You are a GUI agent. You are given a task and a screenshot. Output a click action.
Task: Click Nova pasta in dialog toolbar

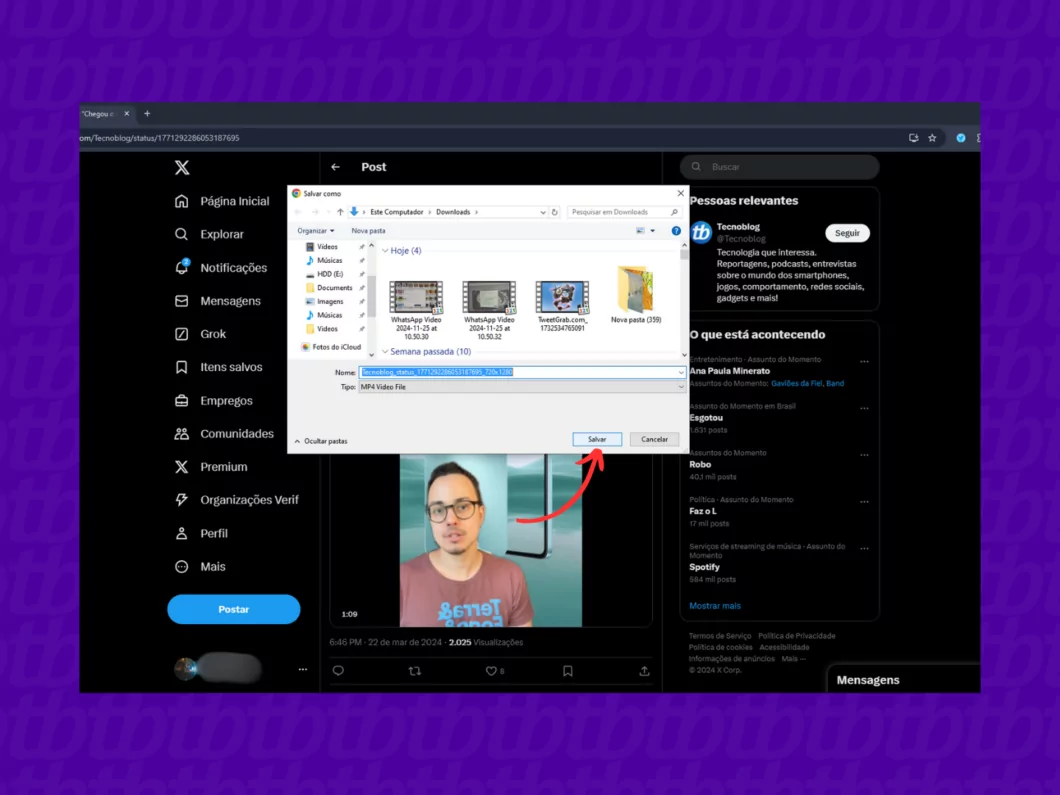pos(368,231)
